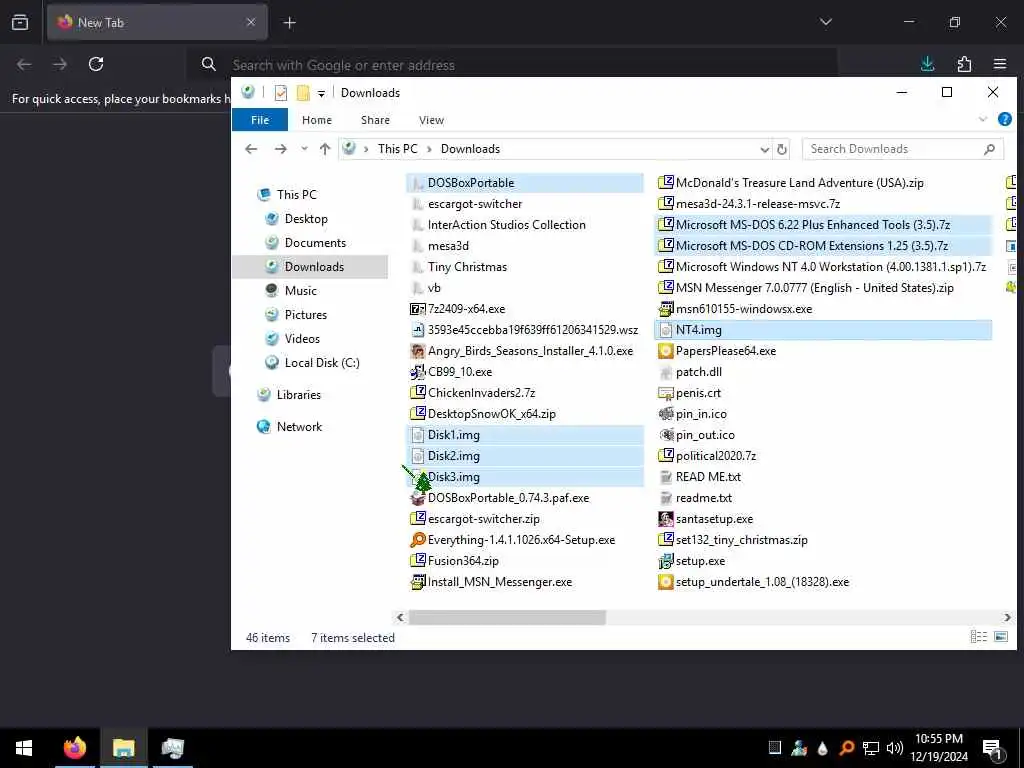Click This PC in the address breadcrumb
This screenshot has width=1024, height=768.
tap(397, 149)
